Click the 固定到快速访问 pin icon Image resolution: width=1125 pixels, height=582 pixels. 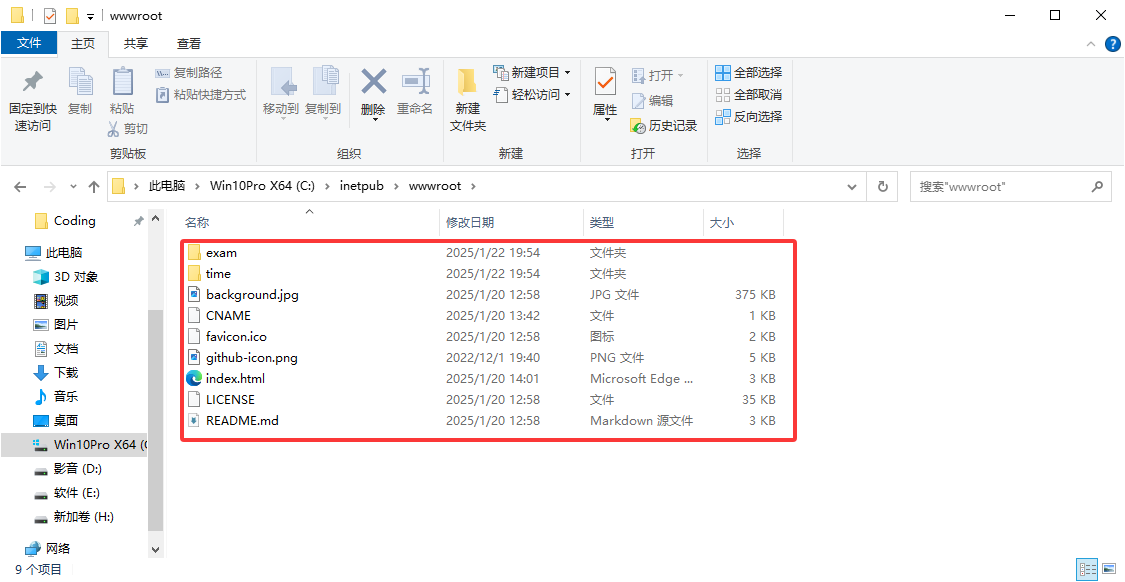tap(32, 82)
